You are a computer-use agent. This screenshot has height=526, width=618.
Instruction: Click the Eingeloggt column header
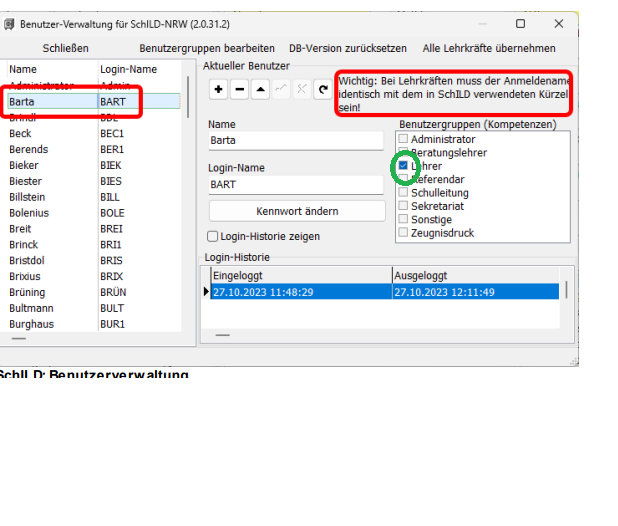click(302, 275)
